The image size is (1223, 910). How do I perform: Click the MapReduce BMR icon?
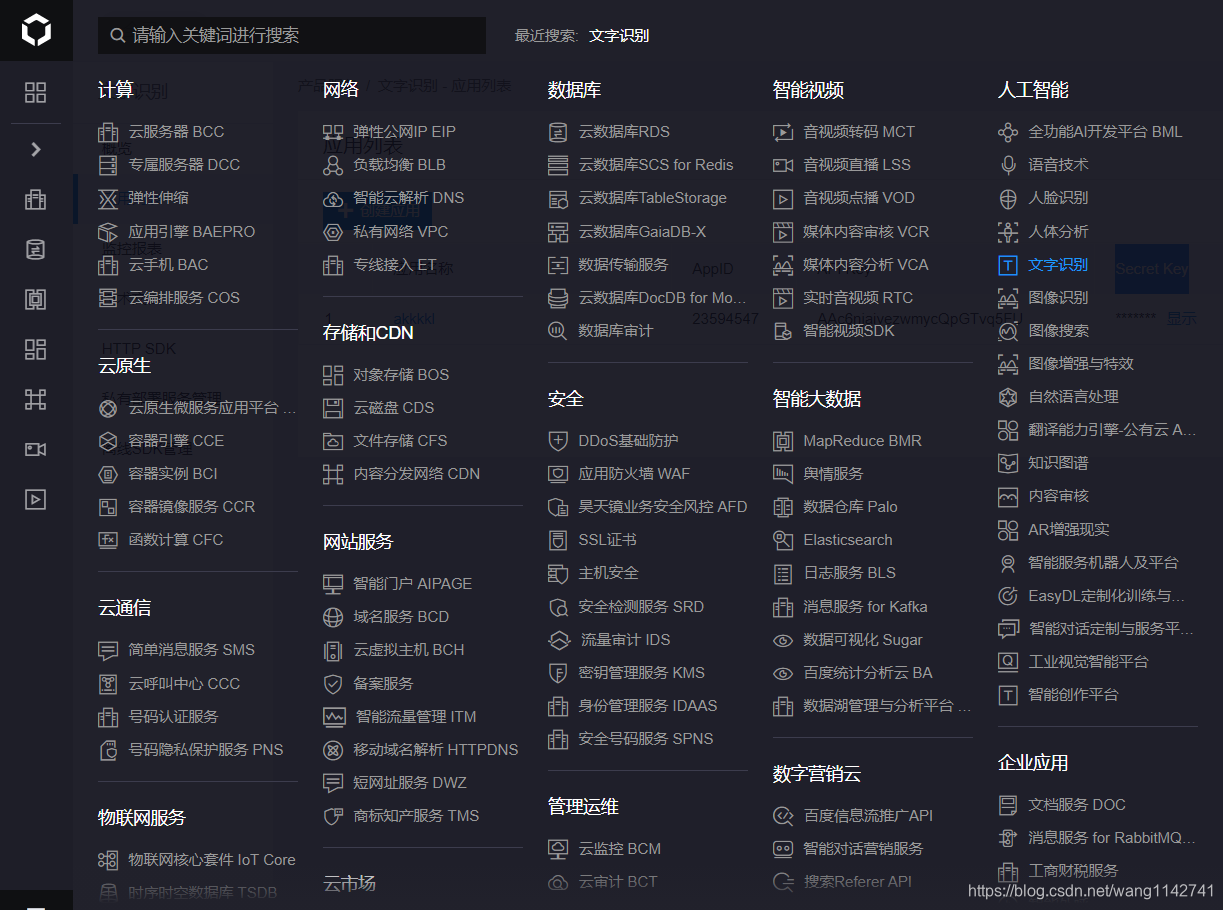pyautogui.click(x=784, y=441)
